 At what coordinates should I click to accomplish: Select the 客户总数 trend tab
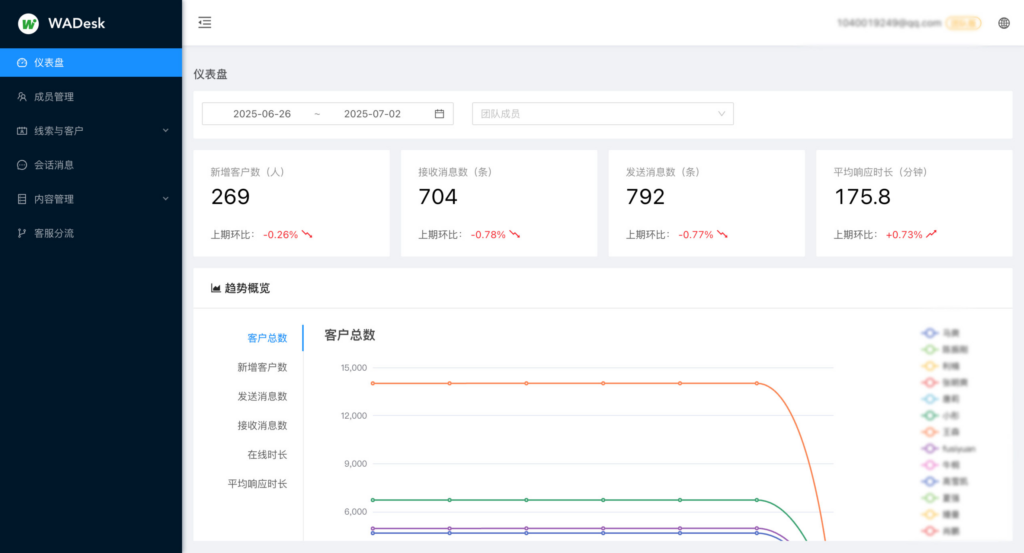click(267, 338)
